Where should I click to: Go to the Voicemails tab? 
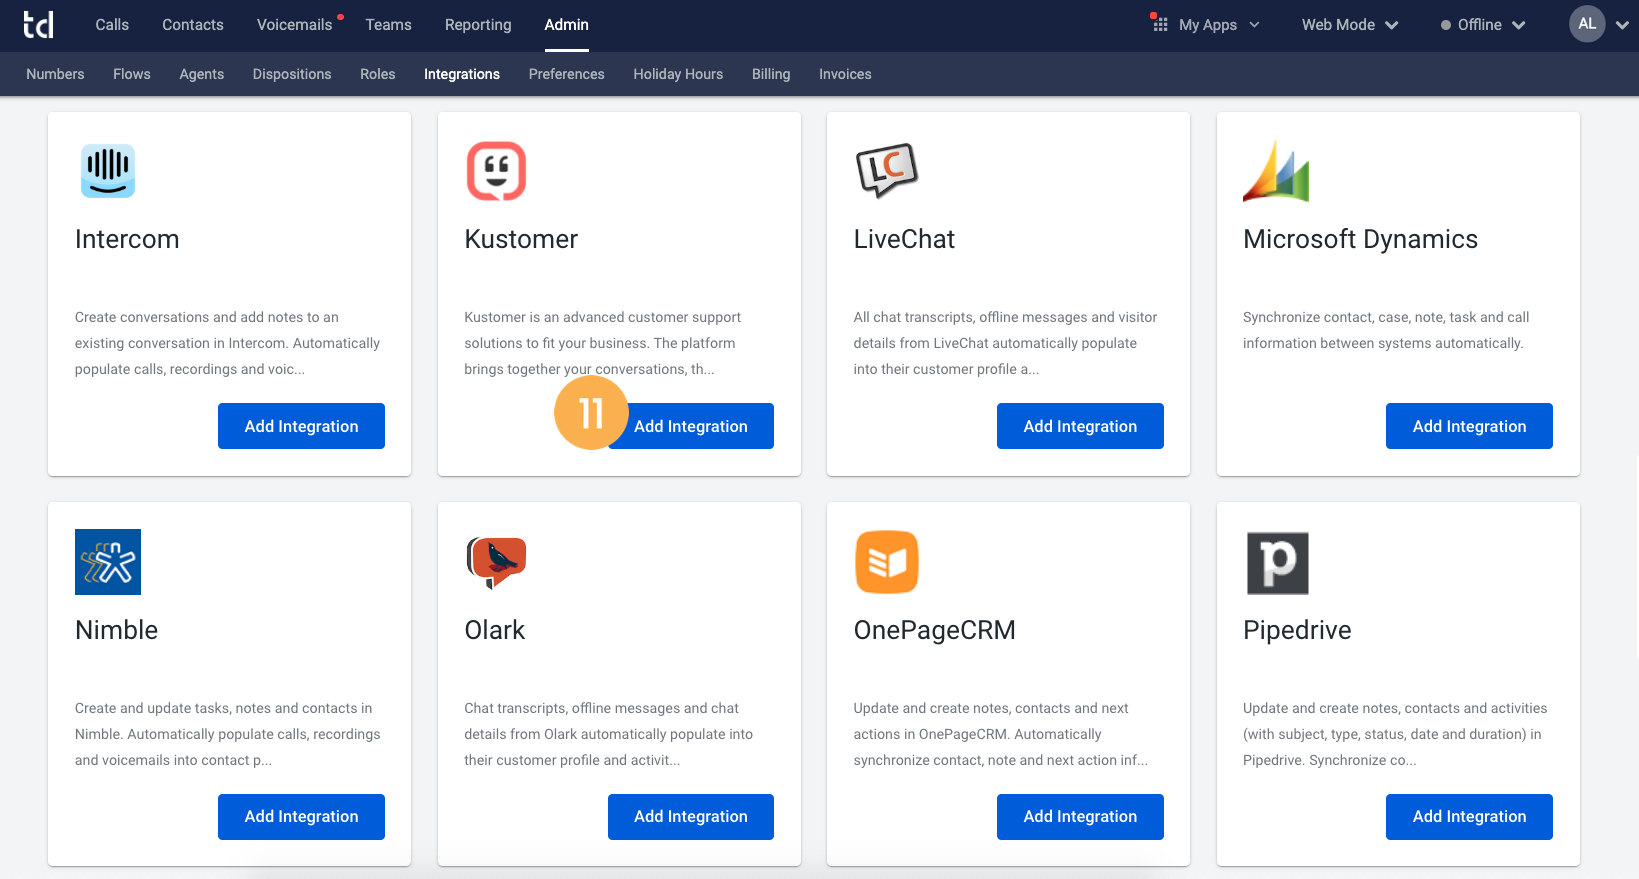[294, 25]
